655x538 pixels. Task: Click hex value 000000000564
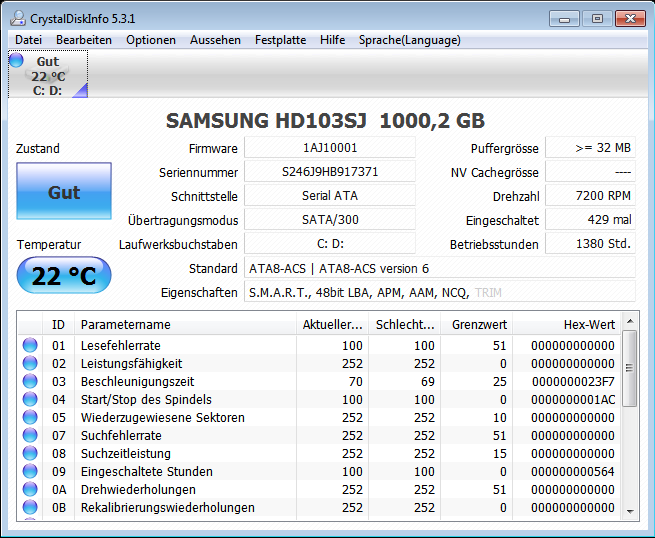tap(573, 471)
